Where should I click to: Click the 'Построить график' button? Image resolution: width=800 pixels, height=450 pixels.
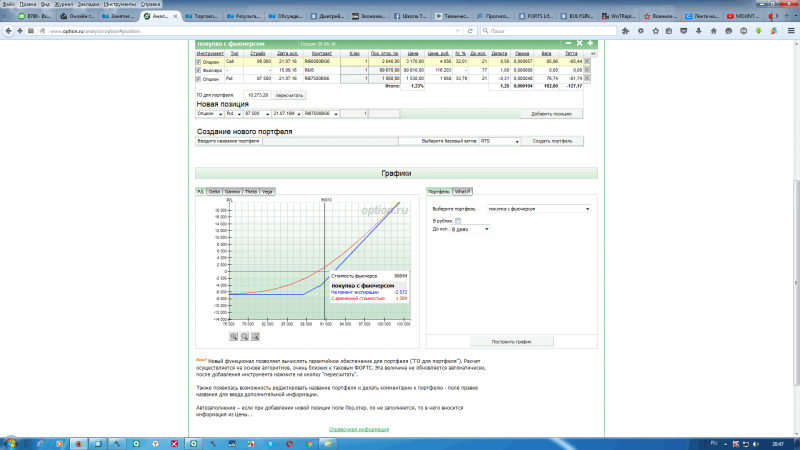tap(511, 342)
